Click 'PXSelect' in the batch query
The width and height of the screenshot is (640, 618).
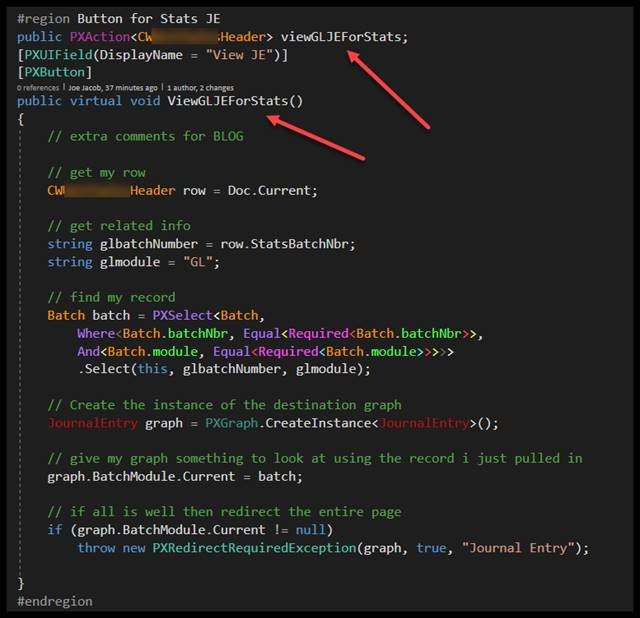pos(182,316)
